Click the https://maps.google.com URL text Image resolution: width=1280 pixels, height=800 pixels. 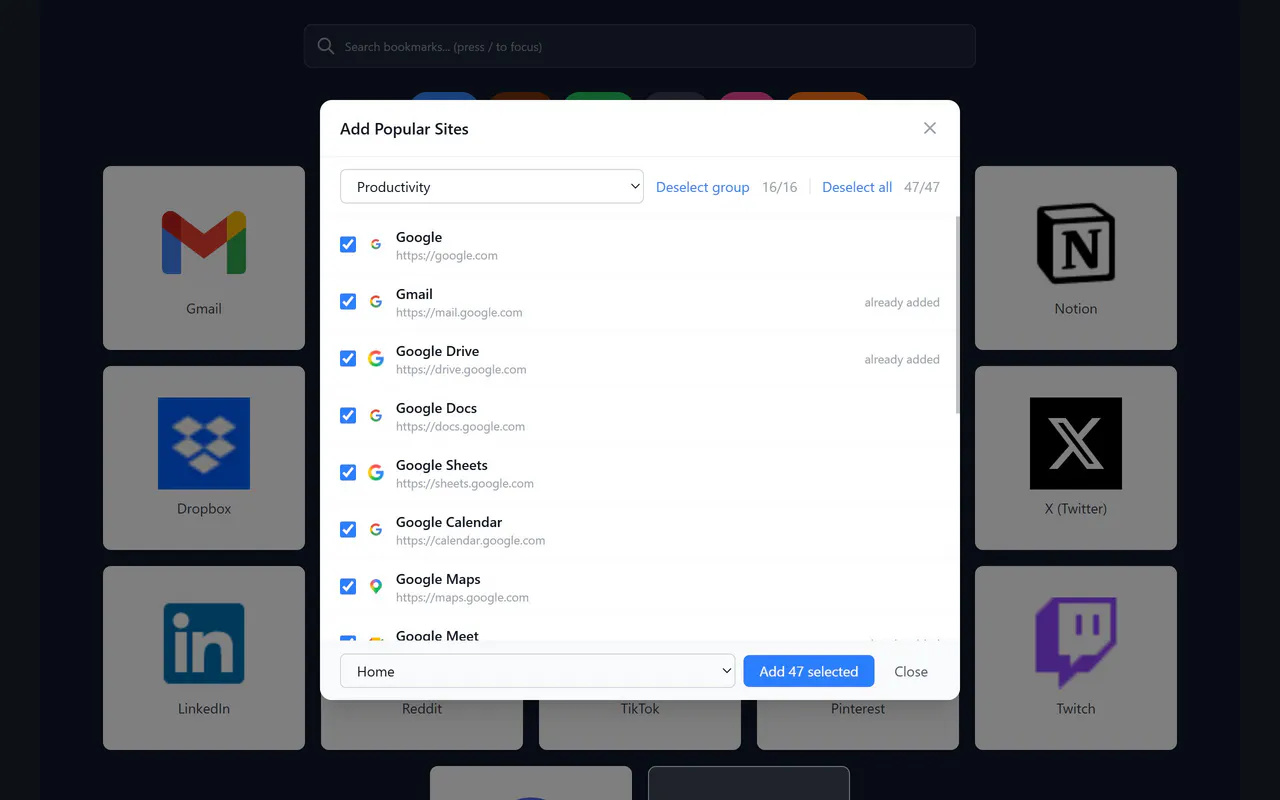(462, 597)
